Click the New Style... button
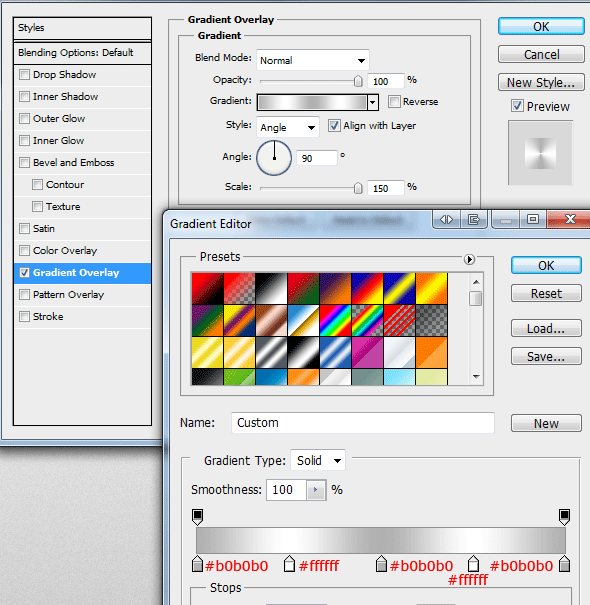This screenshot has height=605, width=590. 541,83
